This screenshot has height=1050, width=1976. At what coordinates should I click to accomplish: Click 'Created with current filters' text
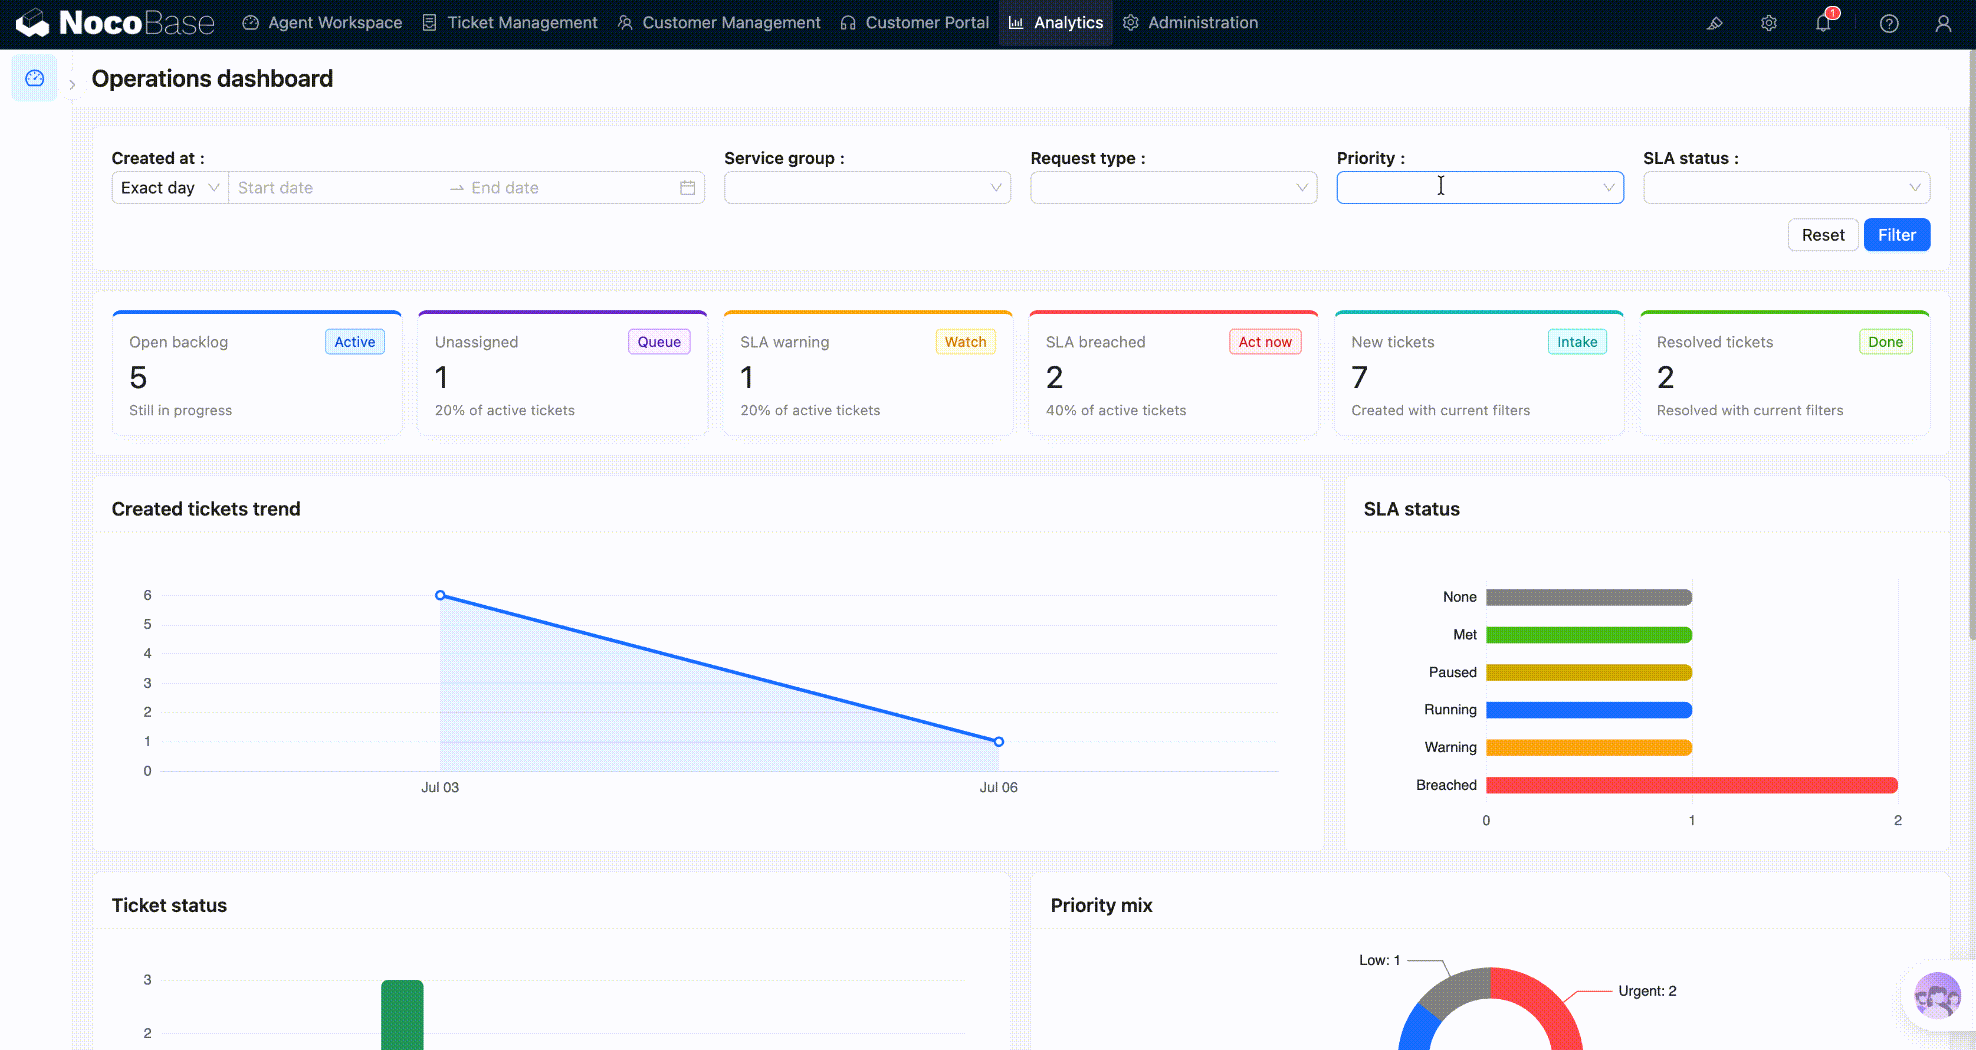click(1440, 410)
